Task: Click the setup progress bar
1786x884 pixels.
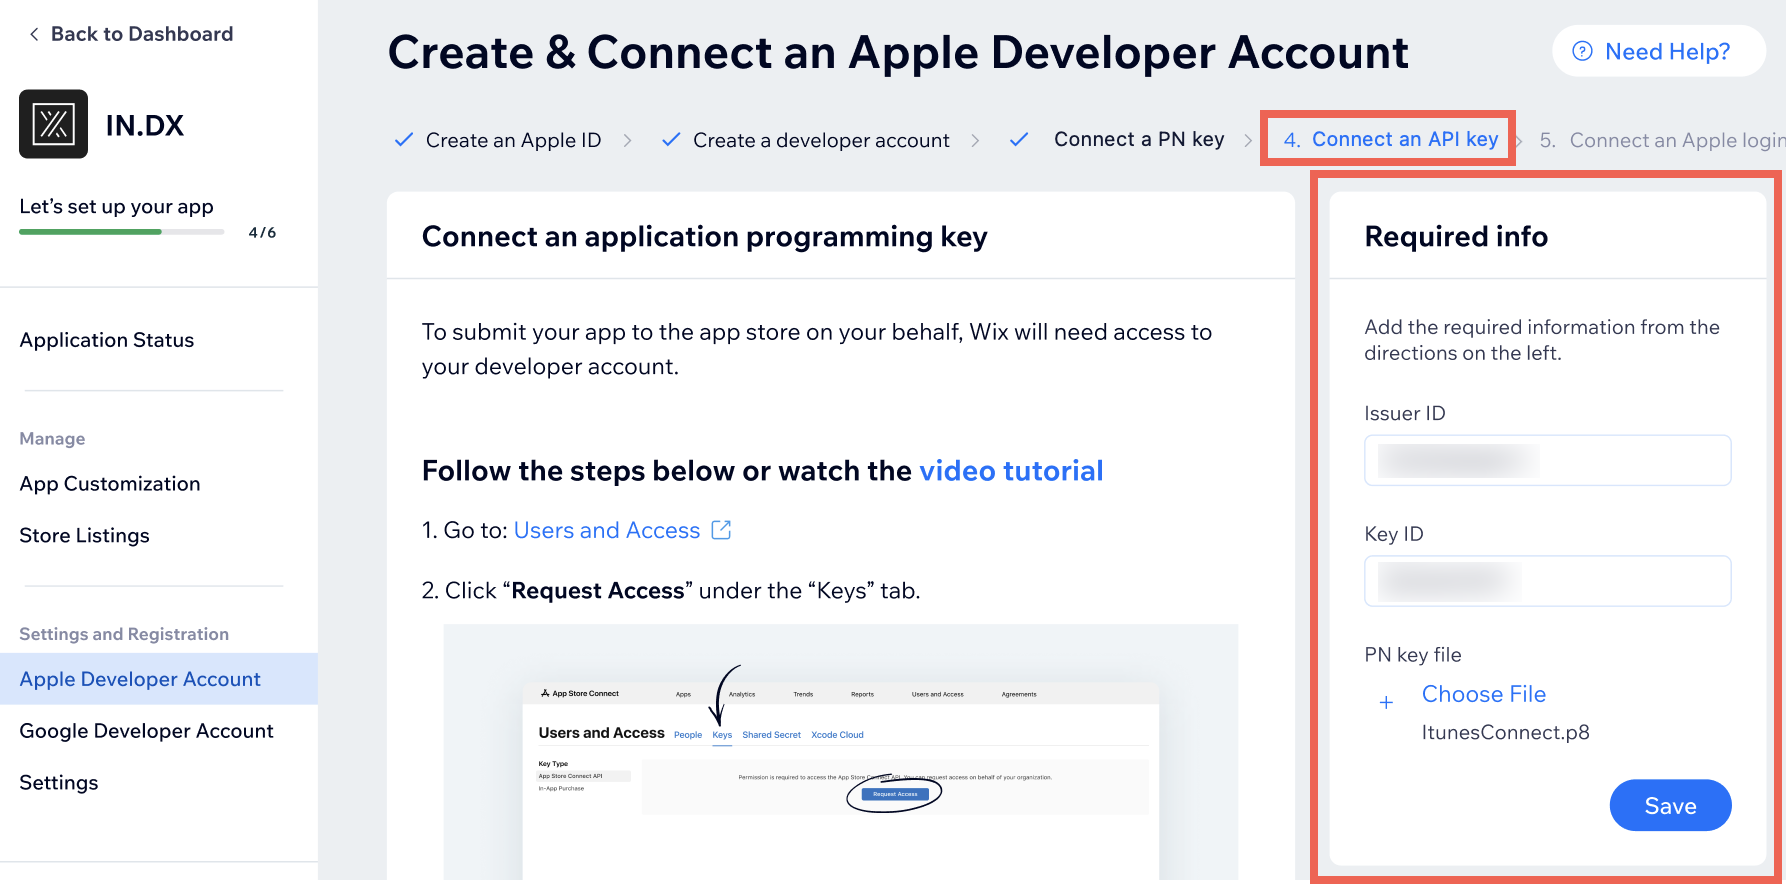Action: [121, 232]
